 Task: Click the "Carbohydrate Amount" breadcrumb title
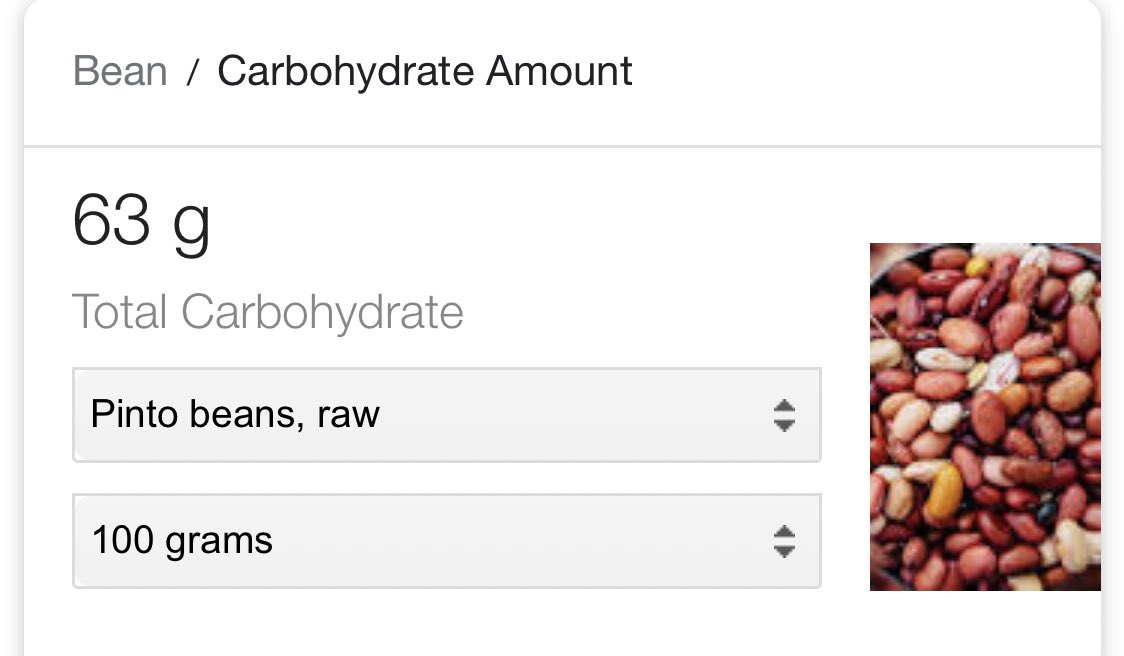pyautogui.click(x=424, y=72)
